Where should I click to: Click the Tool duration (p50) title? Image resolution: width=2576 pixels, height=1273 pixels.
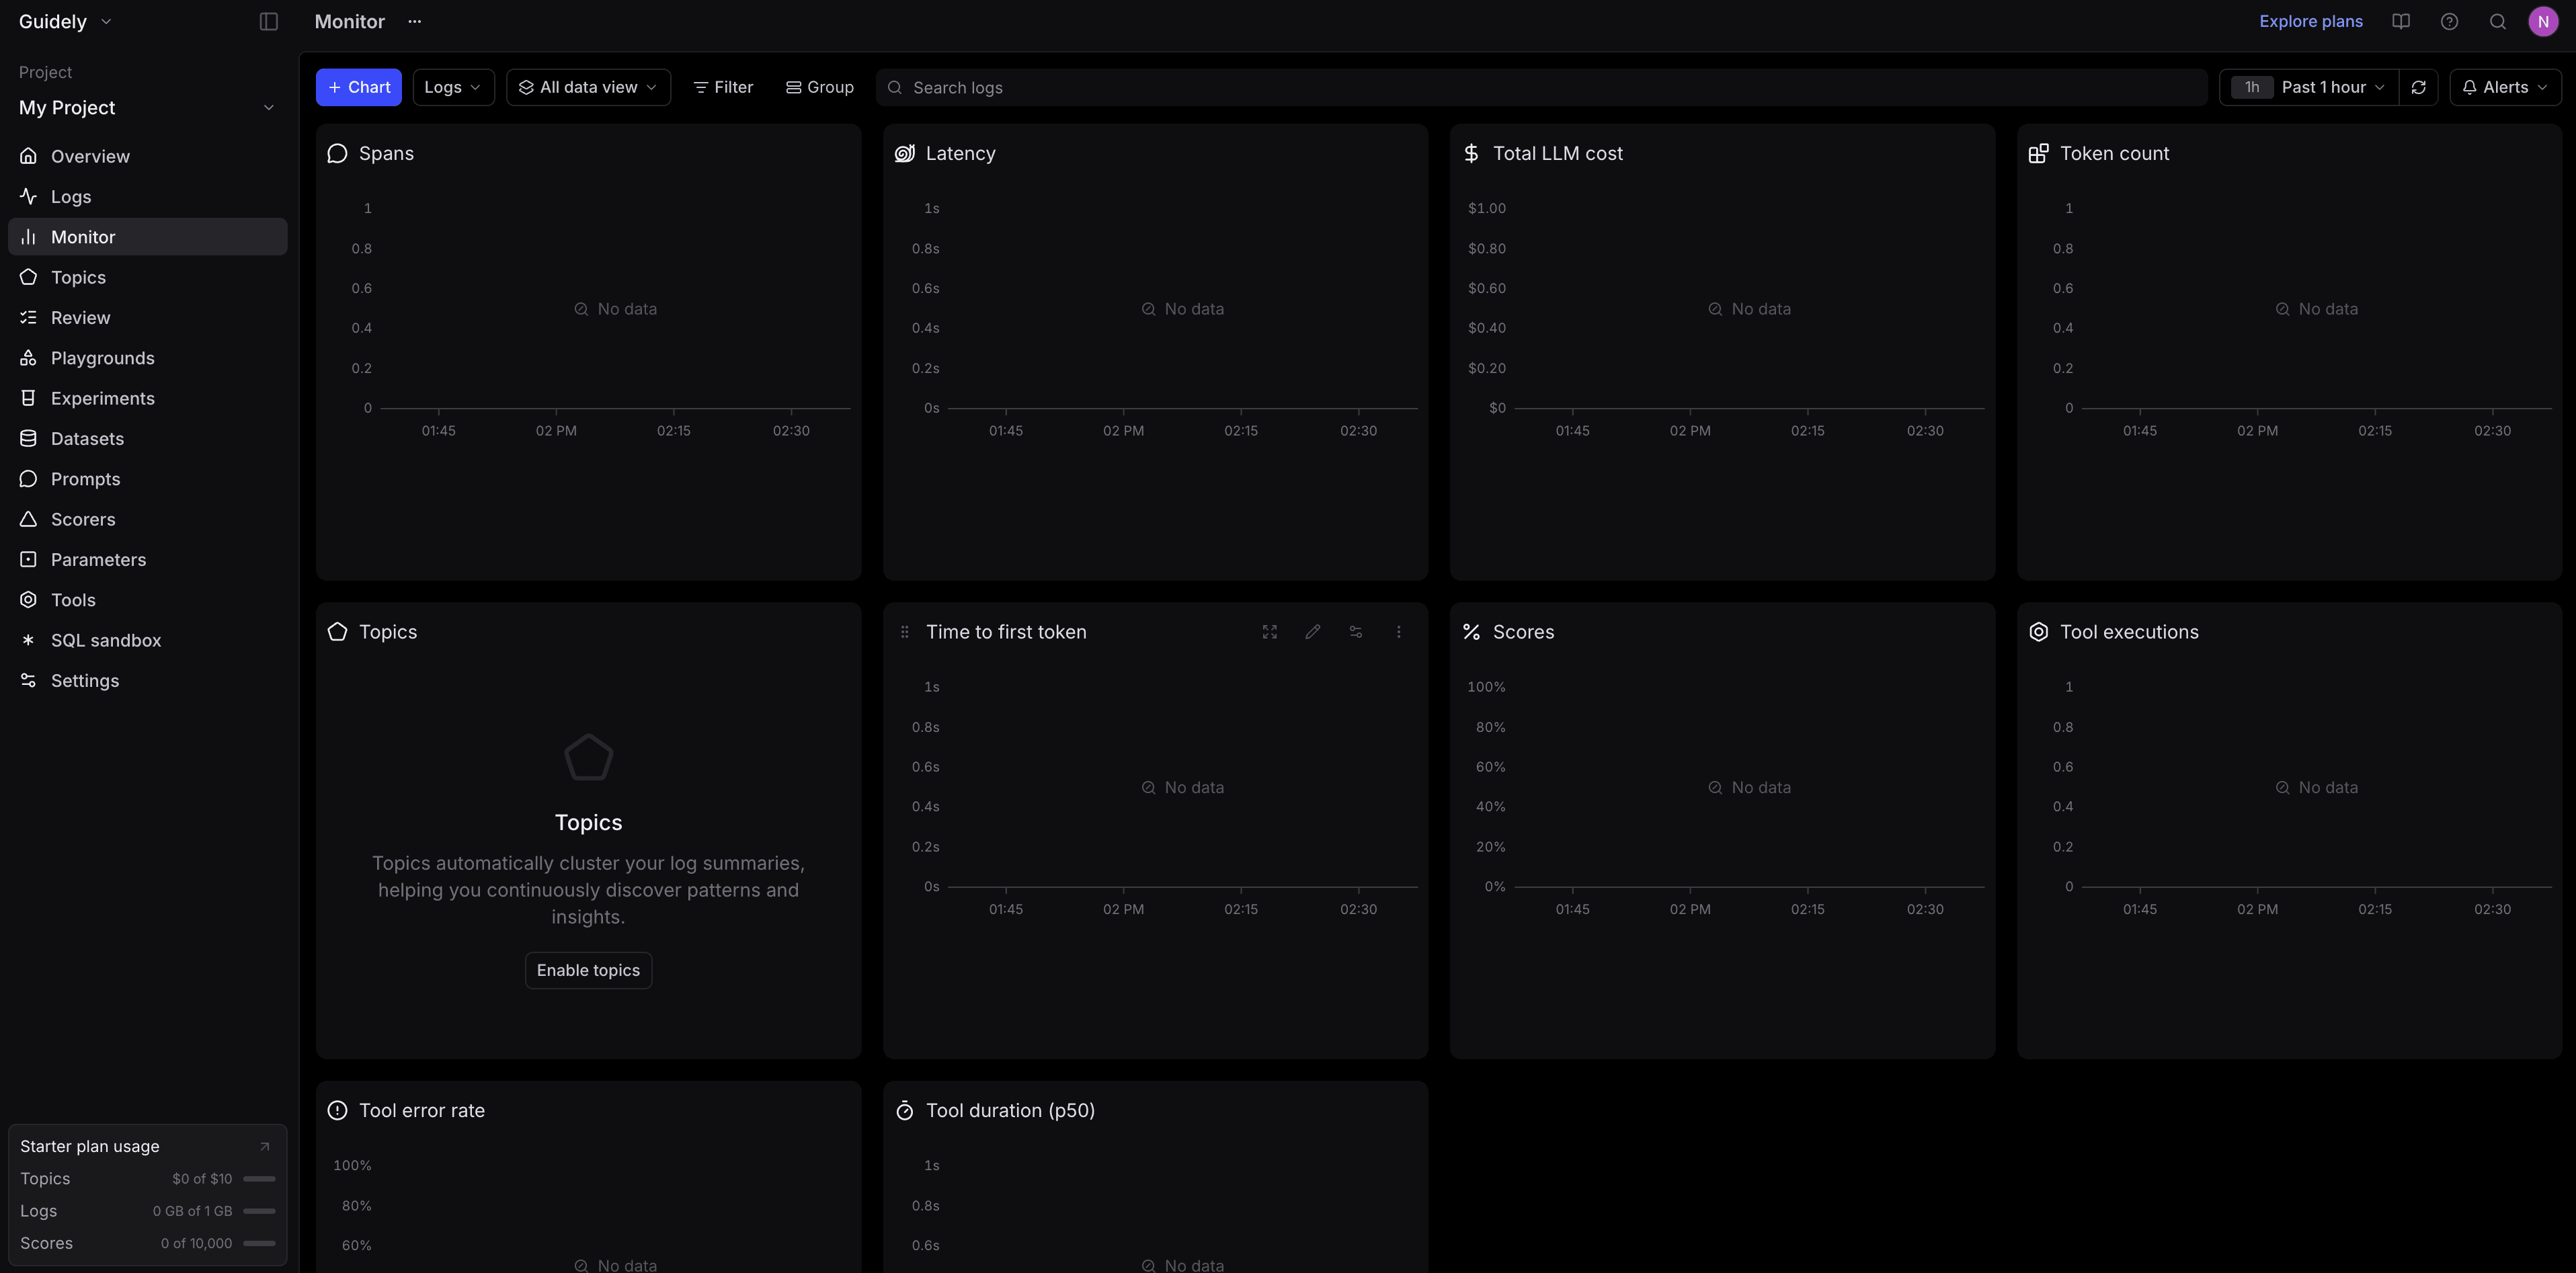(1010, 1110)
